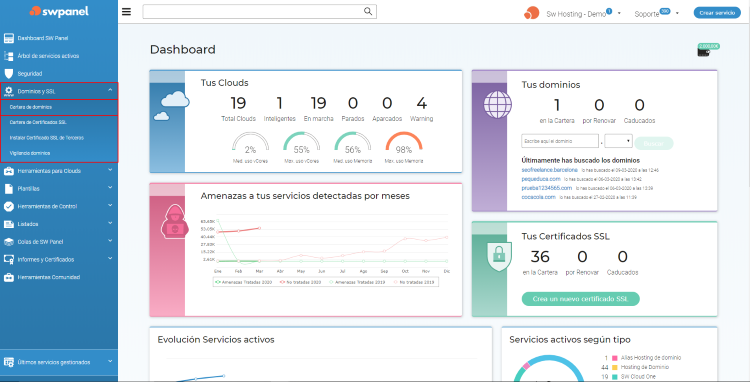
Task: Toggle Amenazas Tratadas 2020 legend series
Action: [244, 283]
